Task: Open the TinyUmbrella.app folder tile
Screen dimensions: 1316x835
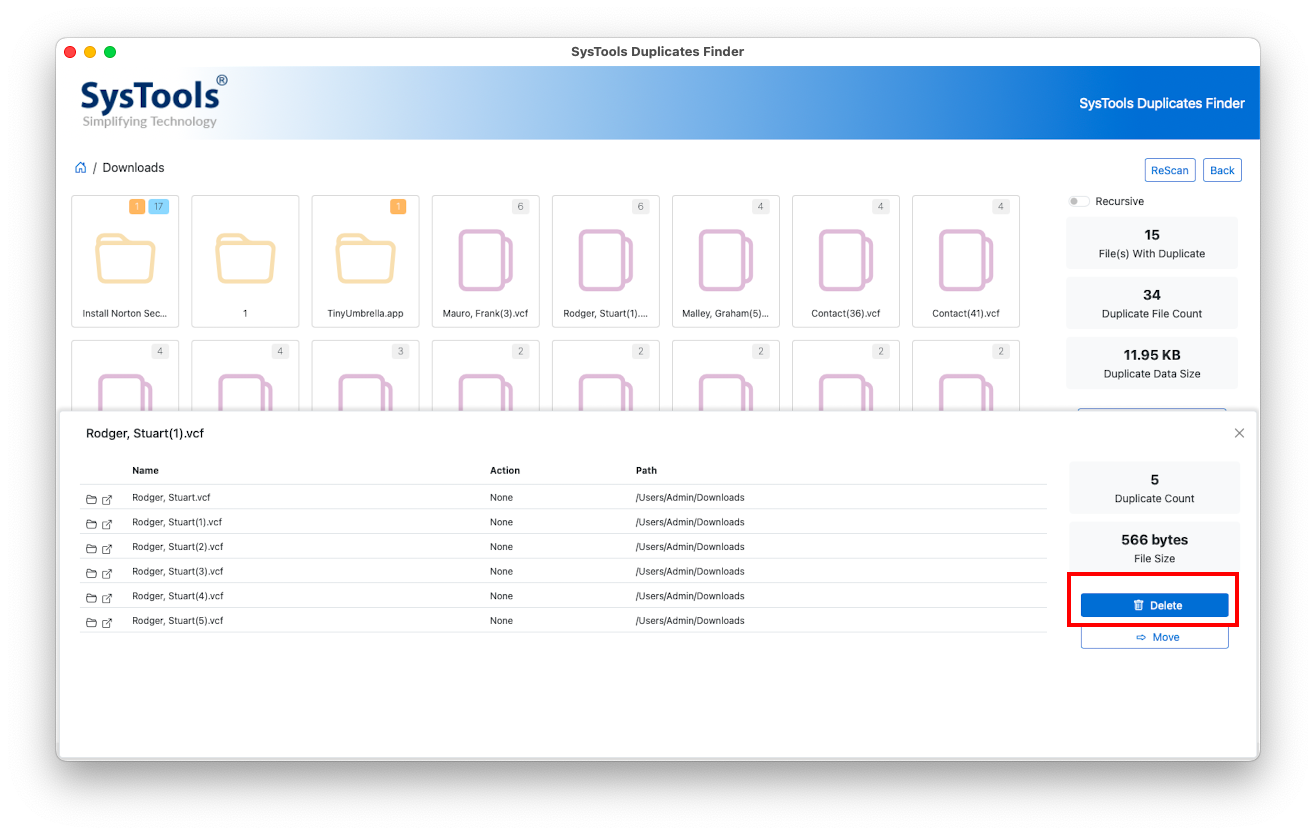Action: tap(365, 261)
